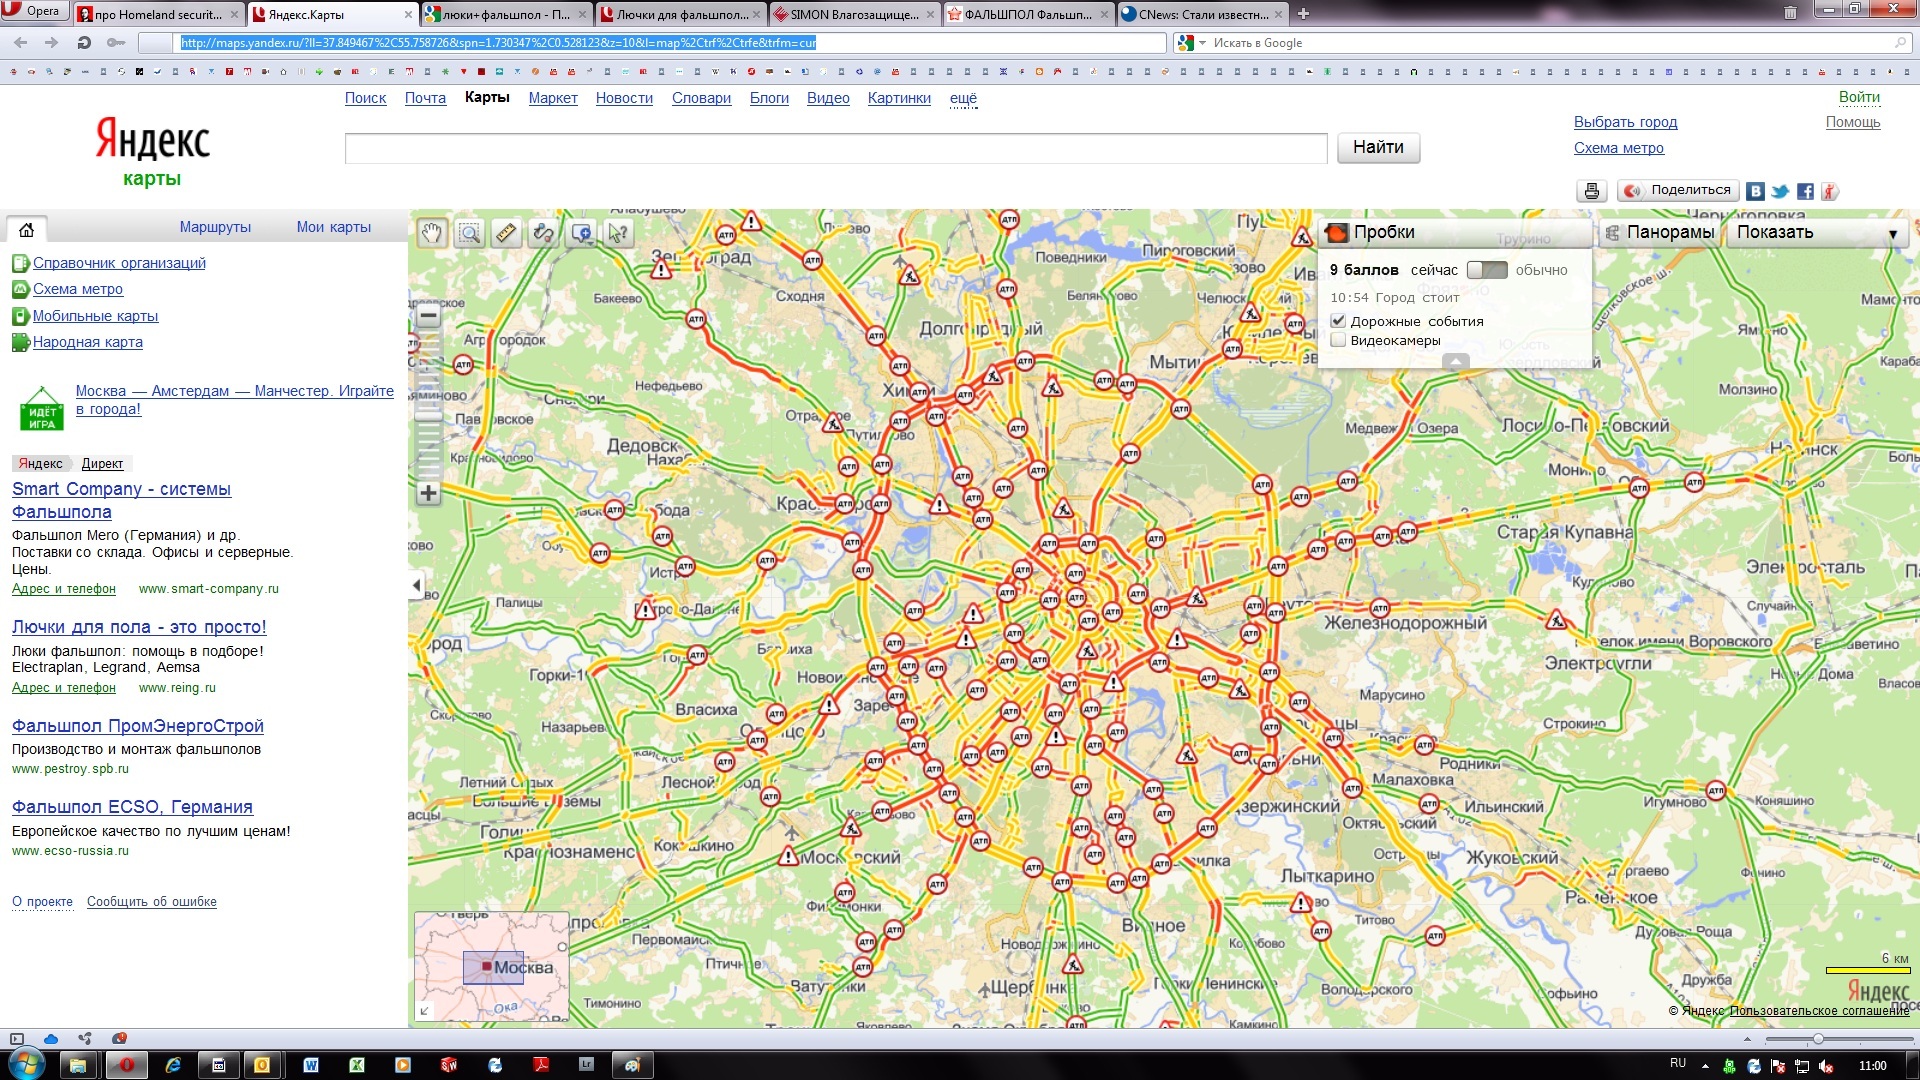Open the Схема метро sidebar link
Screen dimensions: 1920x1080
78,289
